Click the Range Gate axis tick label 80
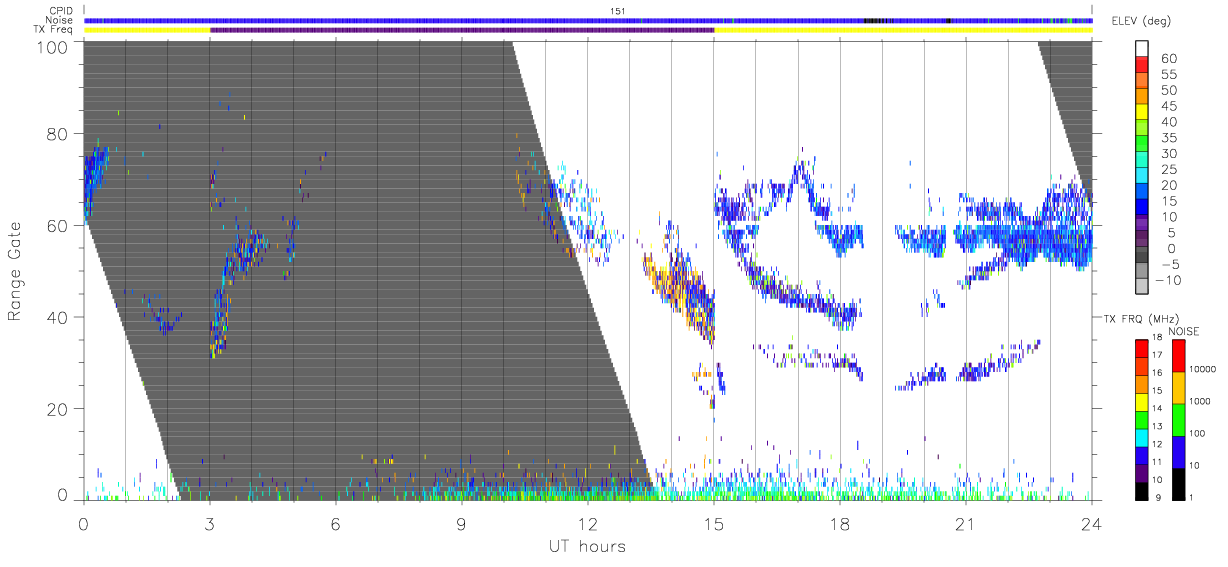The height and width of the screenshot is (567, 1228). coord(58,134)
